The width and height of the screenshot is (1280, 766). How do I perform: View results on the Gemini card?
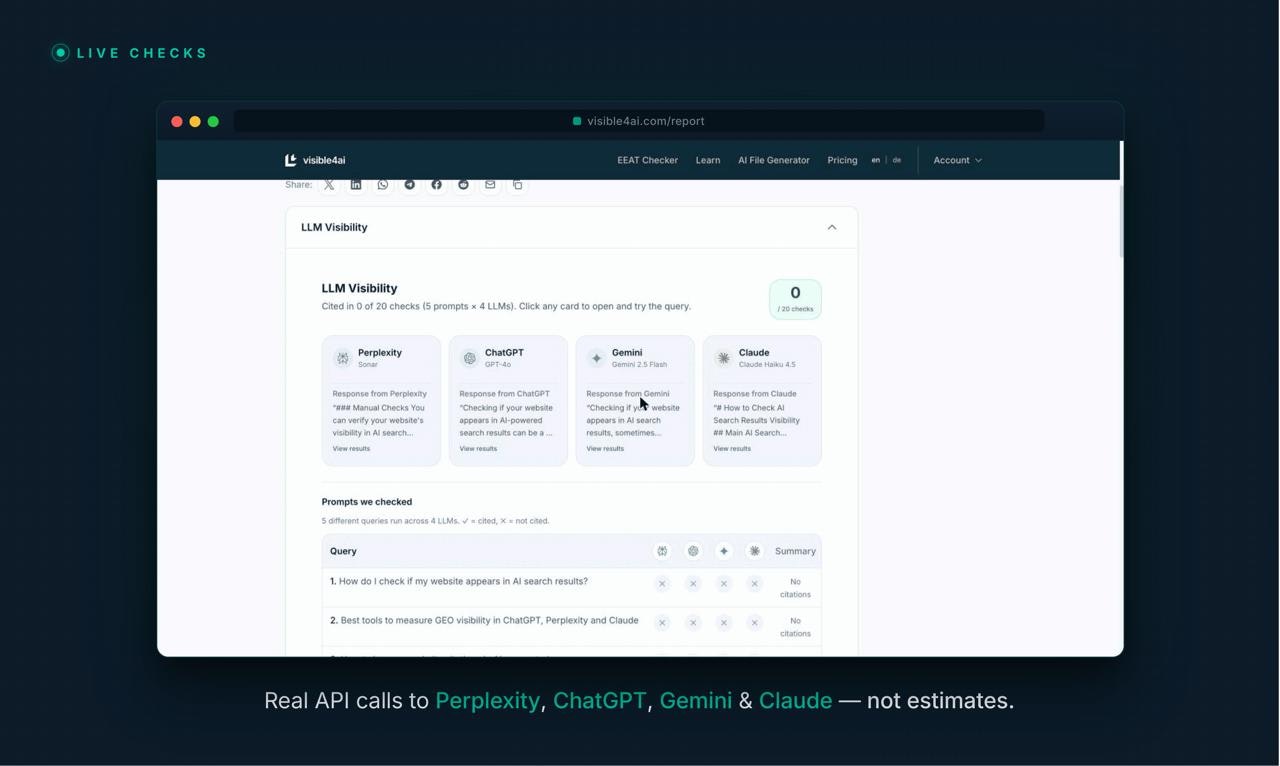click(x=605, y=449)
